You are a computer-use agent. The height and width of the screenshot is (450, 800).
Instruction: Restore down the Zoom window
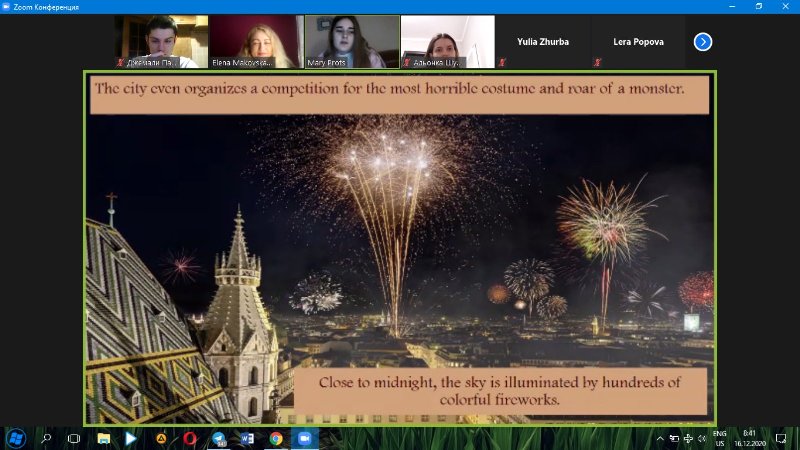(759, 7)
